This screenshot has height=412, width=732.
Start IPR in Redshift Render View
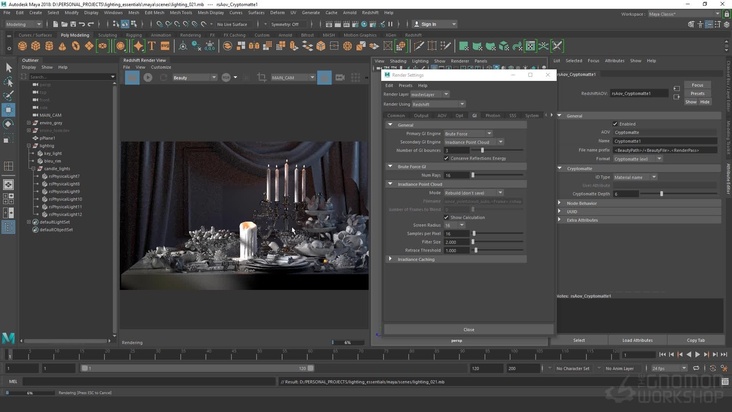pos(148,77)
